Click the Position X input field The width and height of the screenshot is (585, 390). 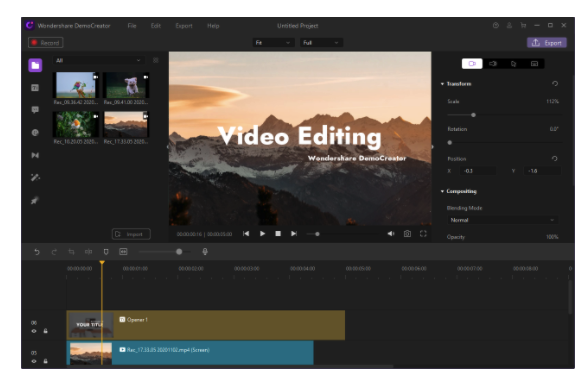click(479, 171)
